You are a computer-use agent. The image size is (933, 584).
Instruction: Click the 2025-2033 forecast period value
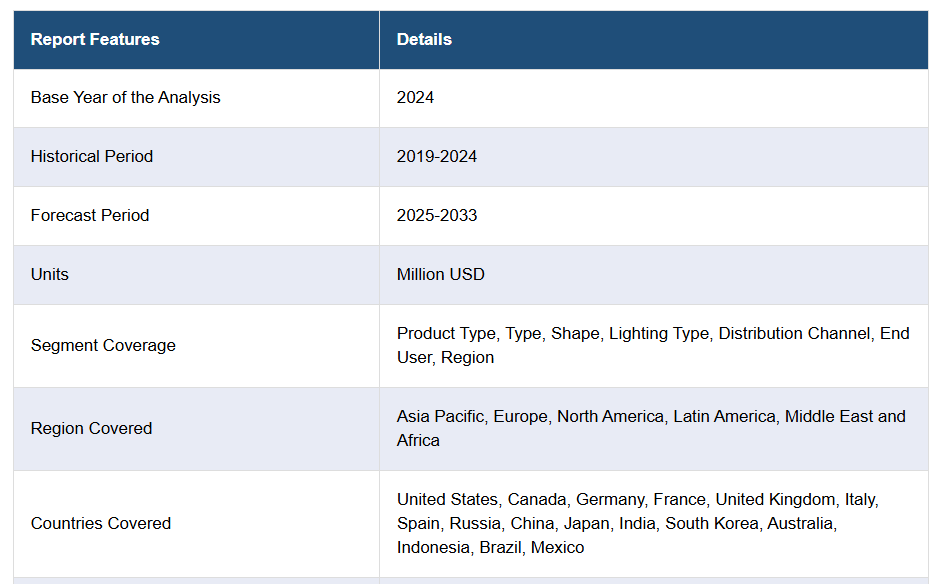(437, 216)
